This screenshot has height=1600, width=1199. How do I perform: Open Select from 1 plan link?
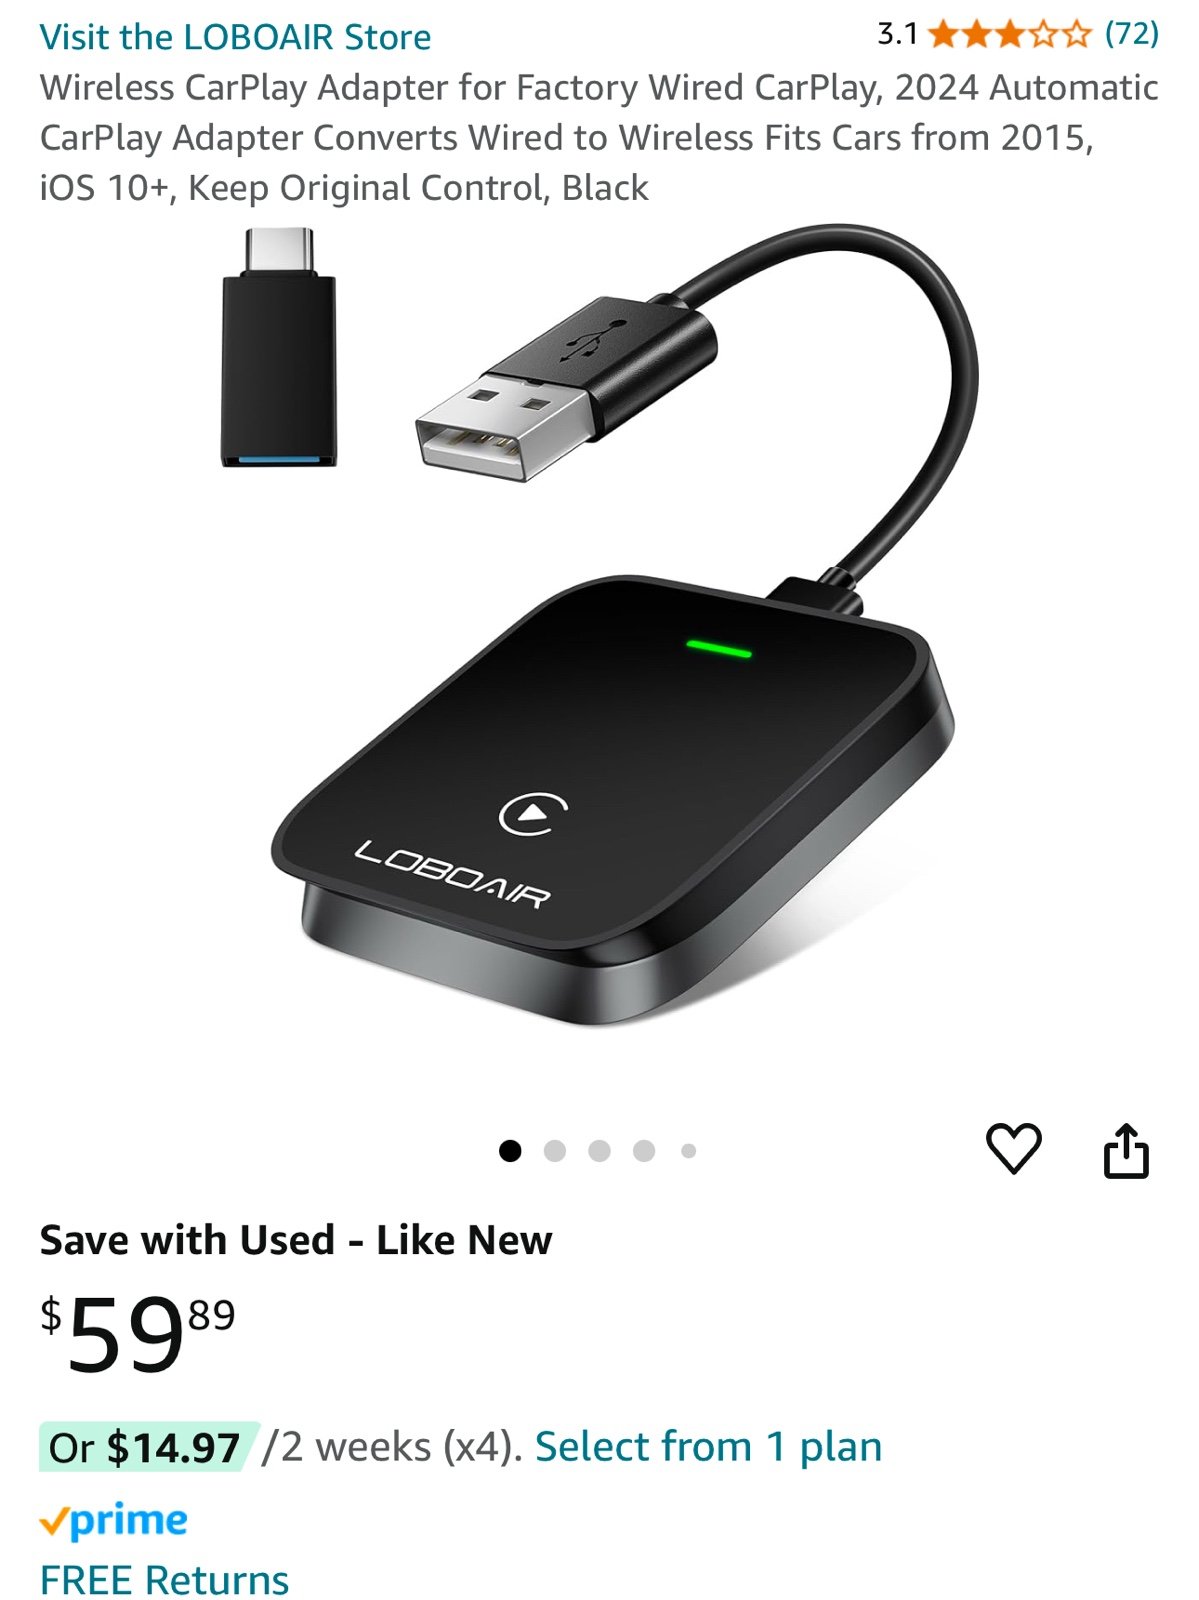[x=708, y=1446]
